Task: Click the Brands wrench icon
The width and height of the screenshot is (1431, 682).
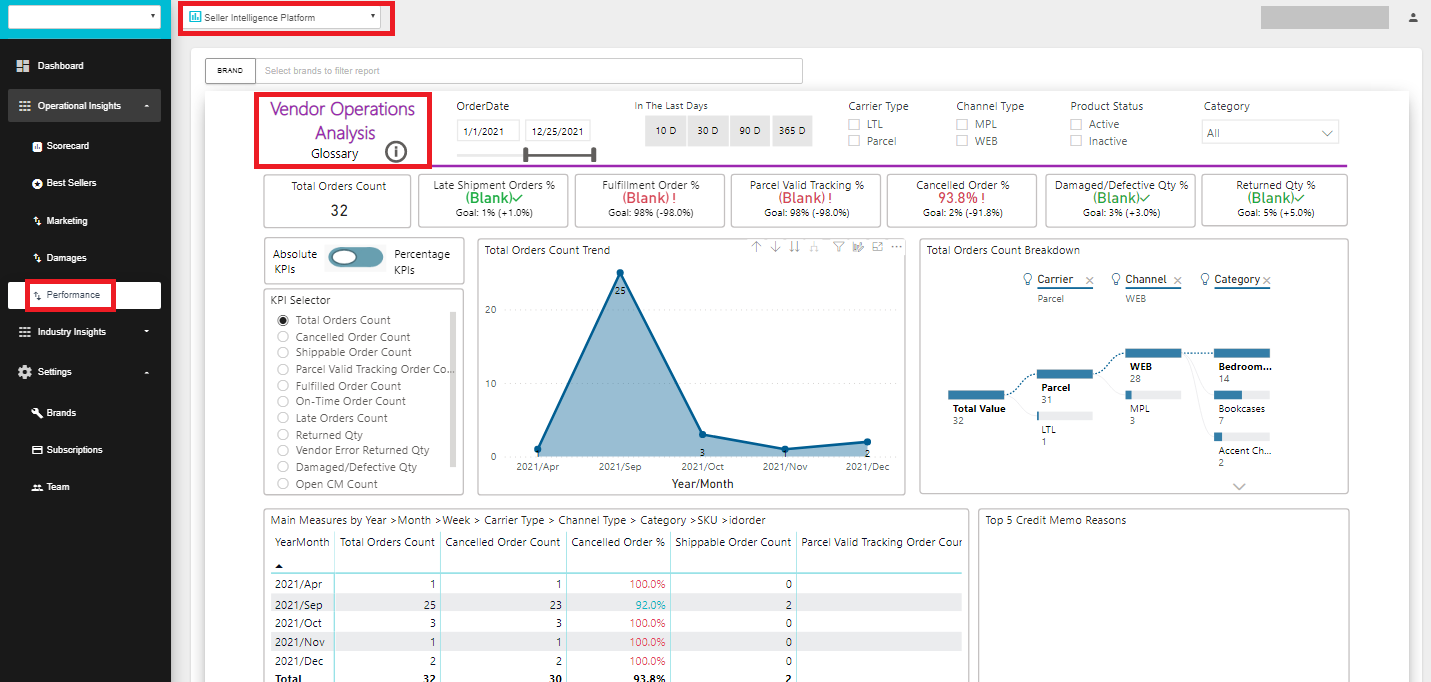Action: 38,413
